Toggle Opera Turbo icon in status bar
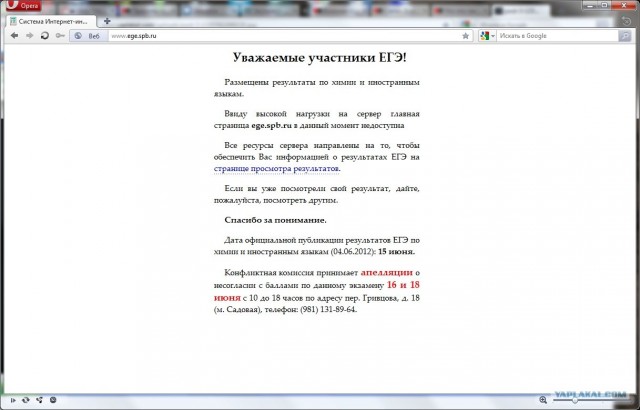The image size is (640, 410). pyautogui.click(x=53, y=400)
